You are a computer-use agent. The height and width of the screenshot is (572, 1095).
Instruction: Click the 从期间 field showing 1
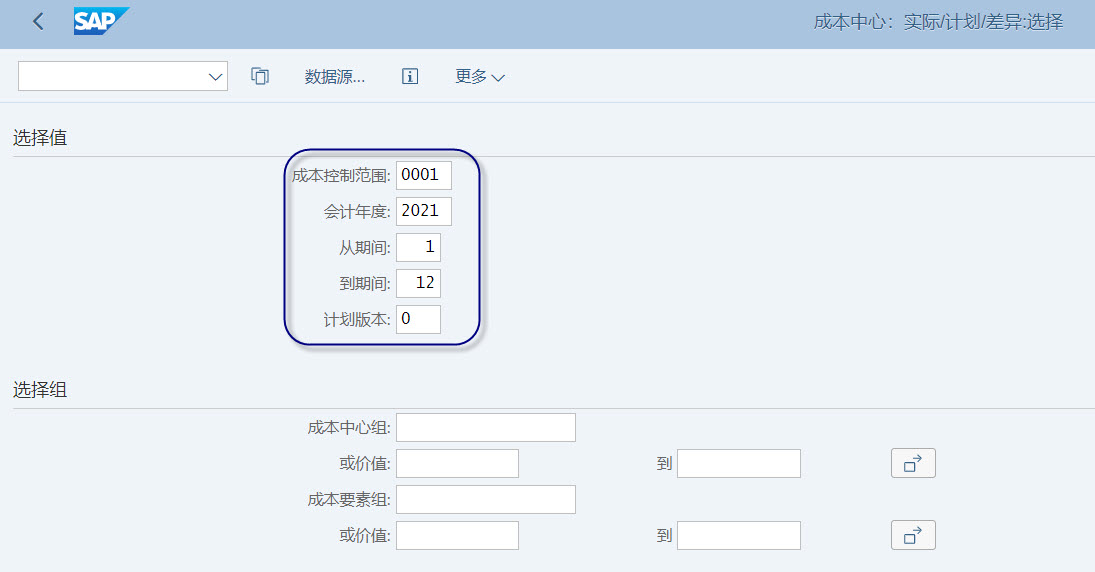(x=418, y=247)
